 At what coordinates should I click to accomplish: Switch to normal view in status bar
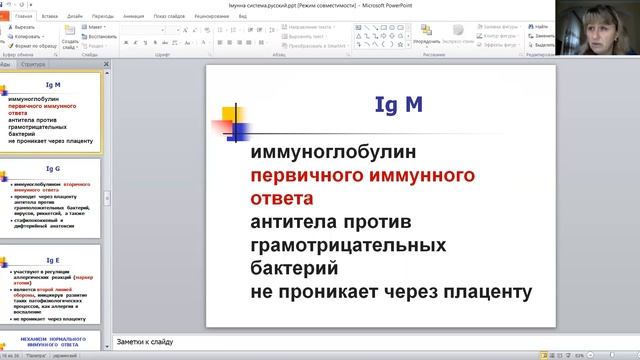click(544, 356)
